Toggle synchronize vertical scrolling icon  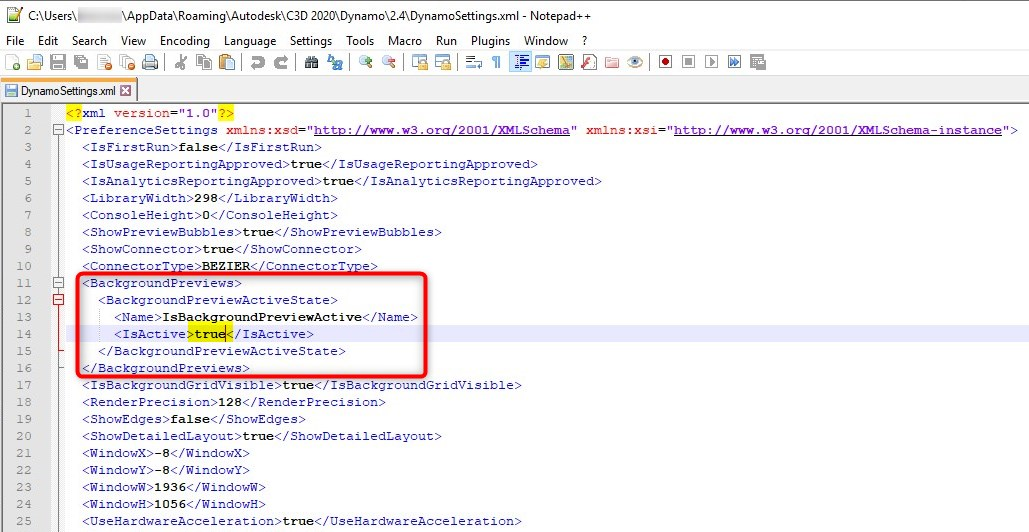point(420,62)
